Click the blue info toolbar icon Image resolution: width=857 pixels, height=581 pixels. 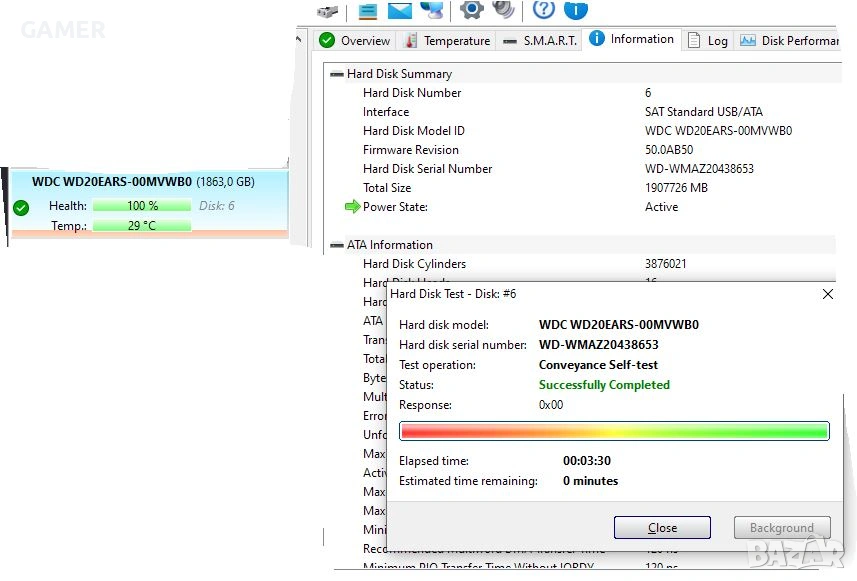(576, 9)
